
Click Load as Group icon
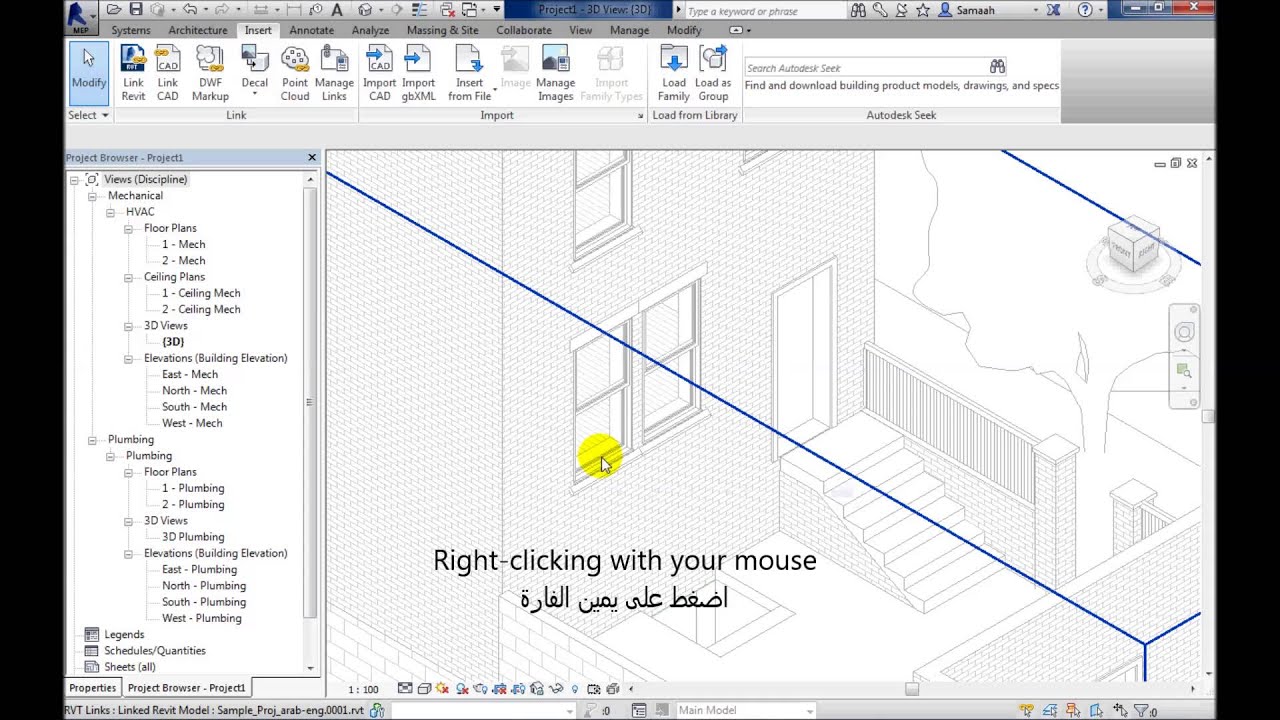point(713,73)
